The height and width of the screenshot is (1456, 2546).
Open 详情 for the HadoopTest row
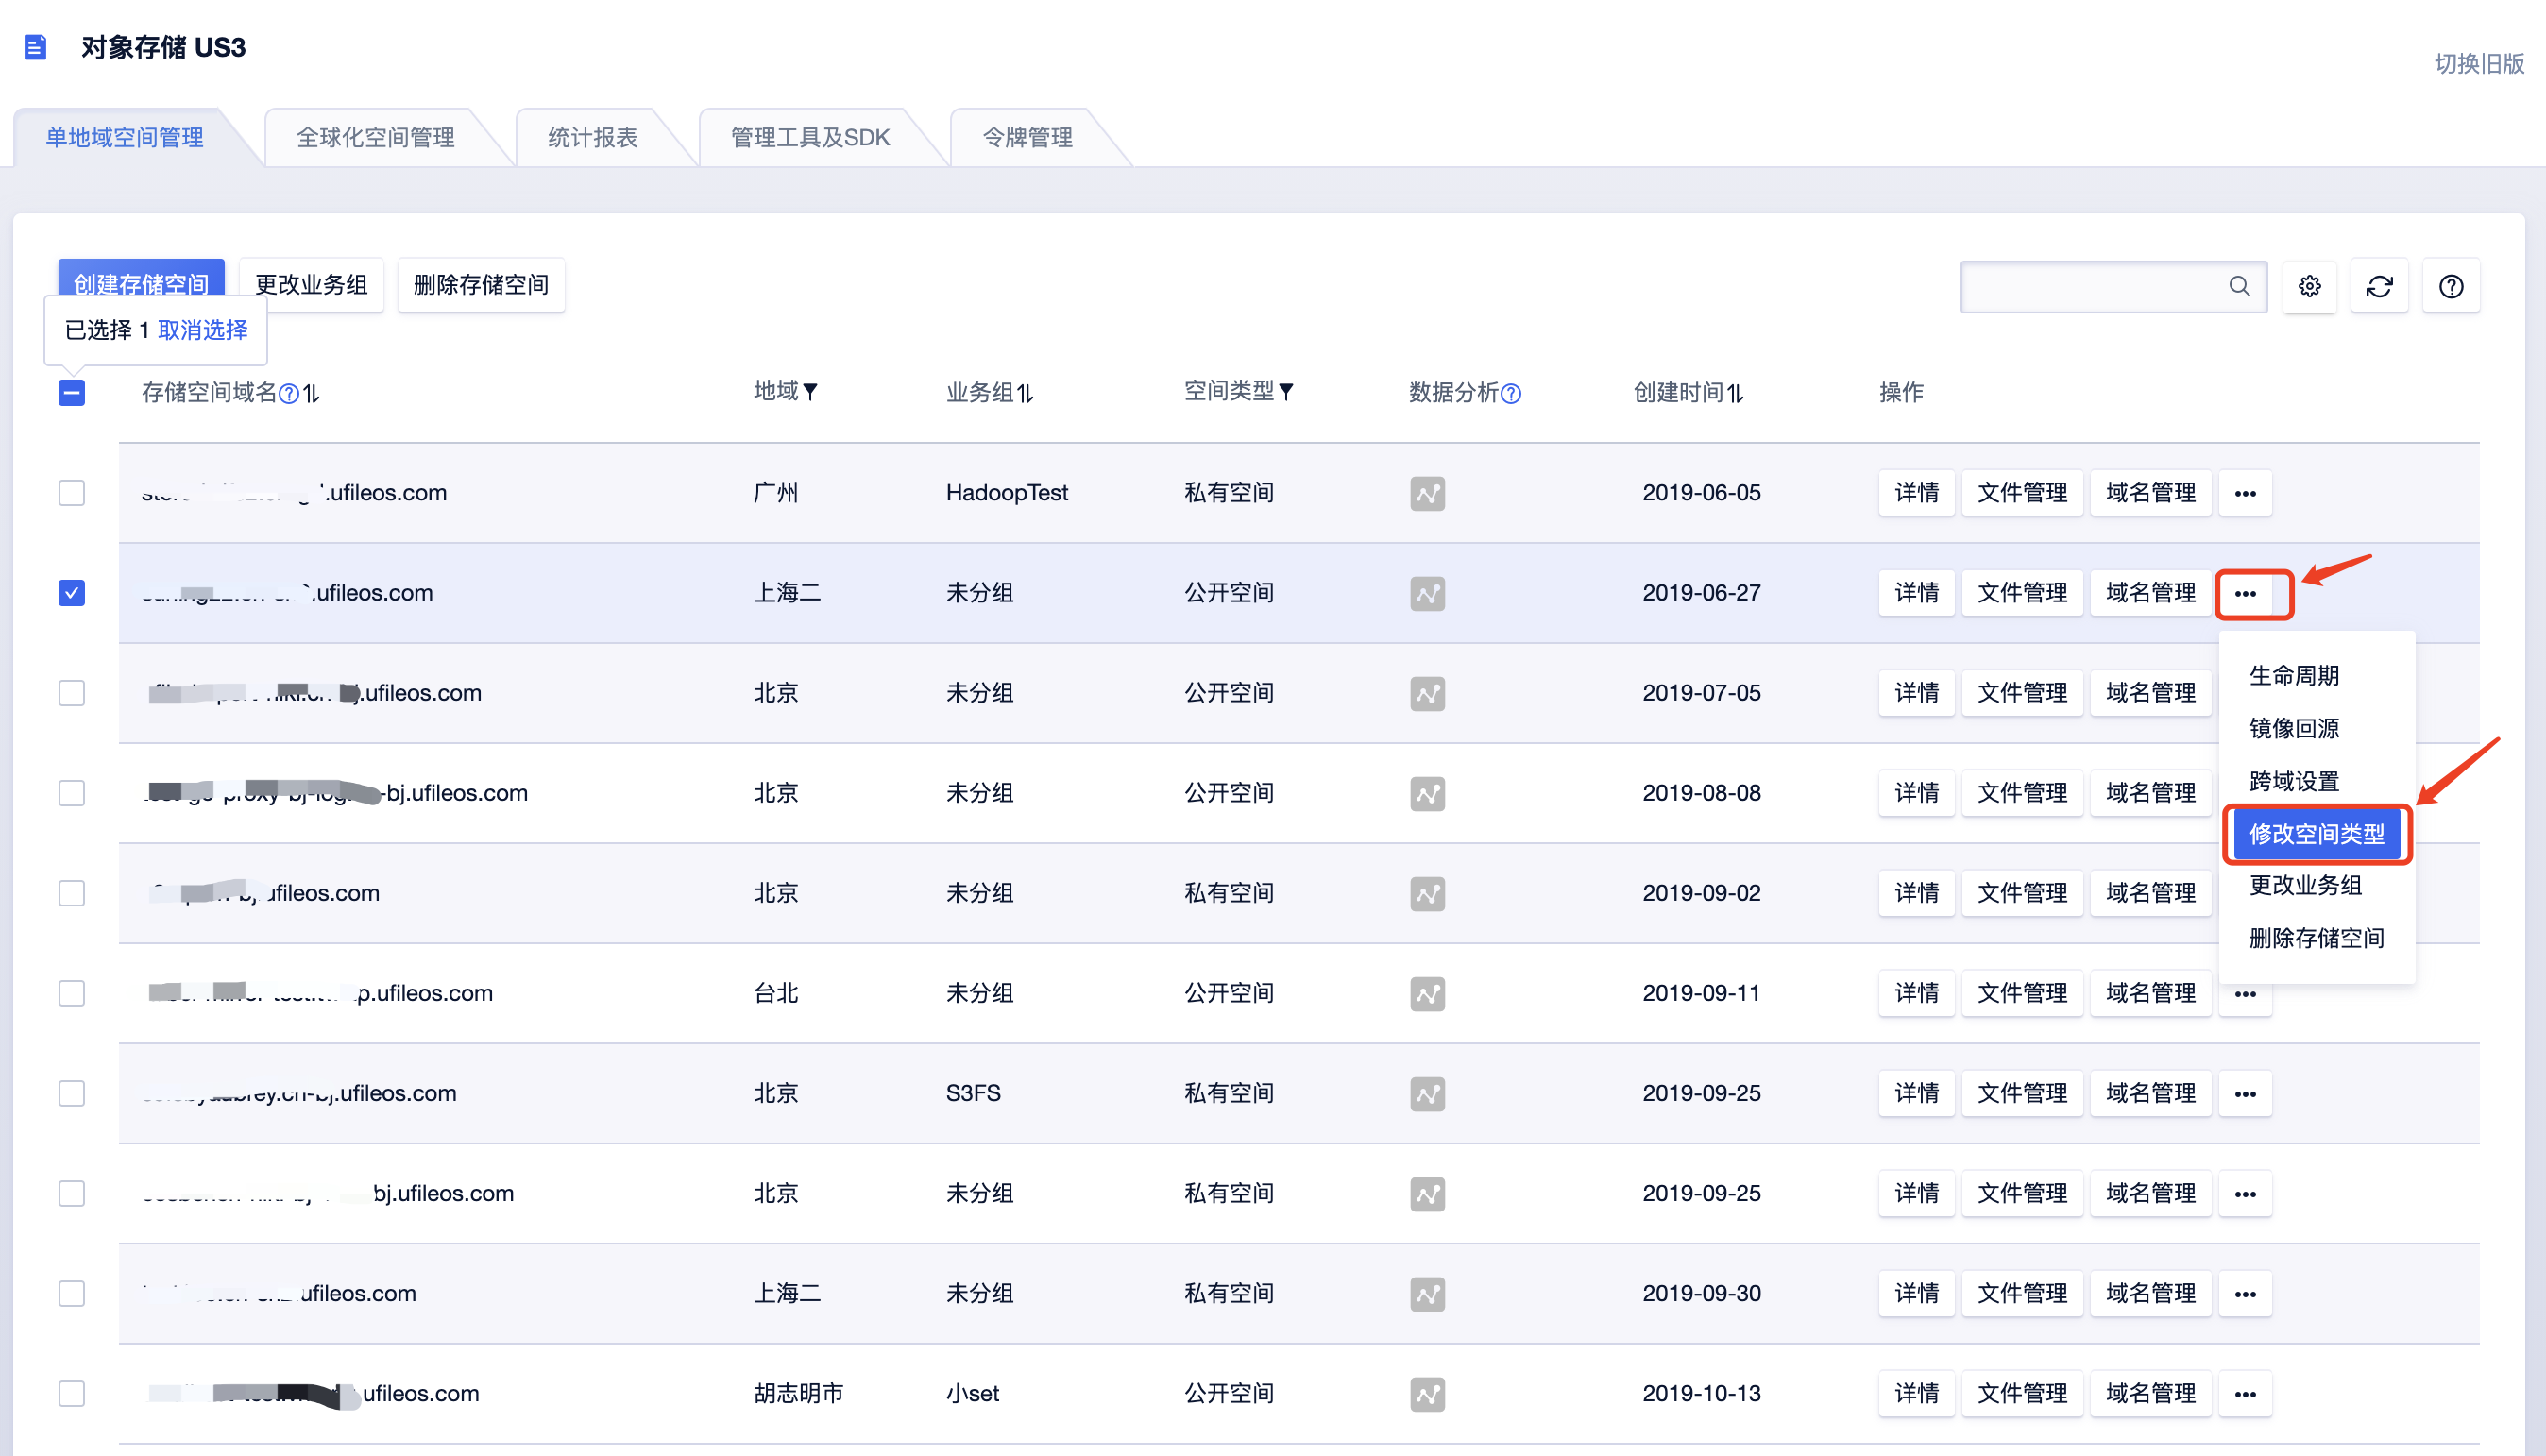pos(1916,494)
